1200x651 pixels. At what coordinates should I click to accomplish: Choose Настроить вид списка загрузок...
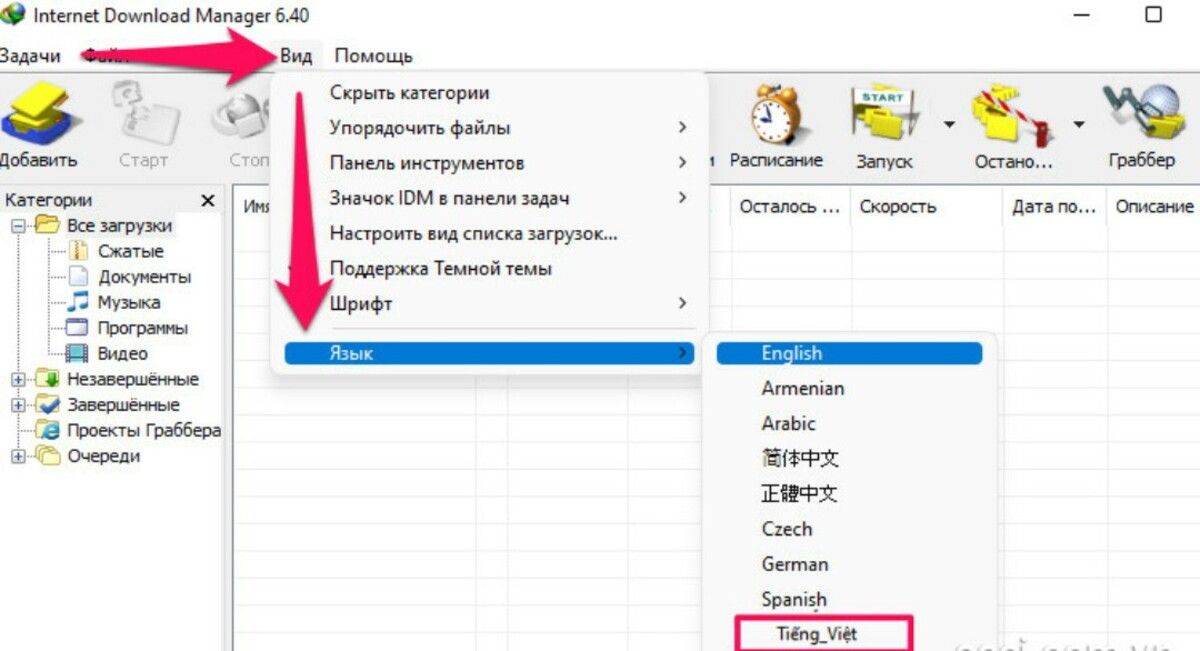tap(489, 233)
